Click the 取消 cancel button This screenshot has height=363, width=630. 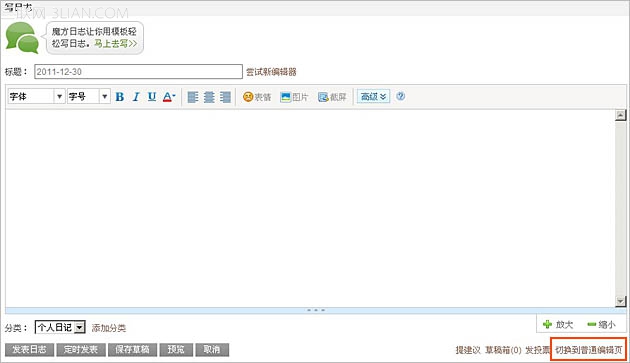click(212, 350)
